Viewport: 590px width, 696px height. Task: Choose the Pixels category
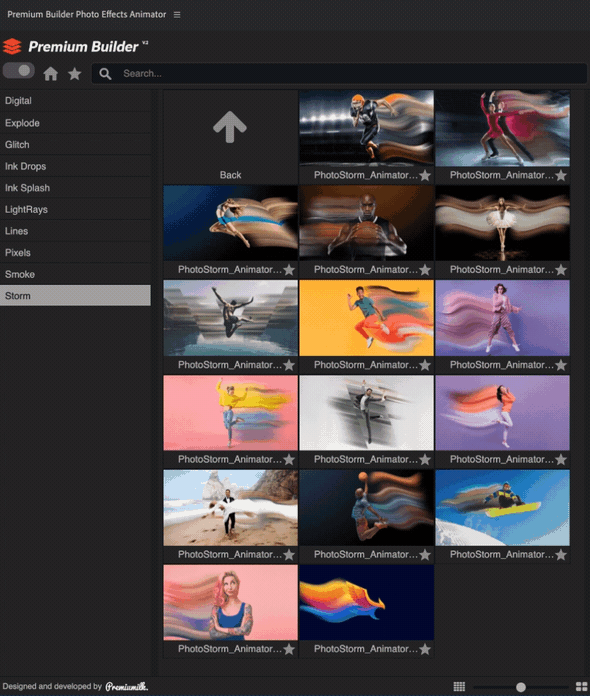pyautogui.click(x=75, y=253)
